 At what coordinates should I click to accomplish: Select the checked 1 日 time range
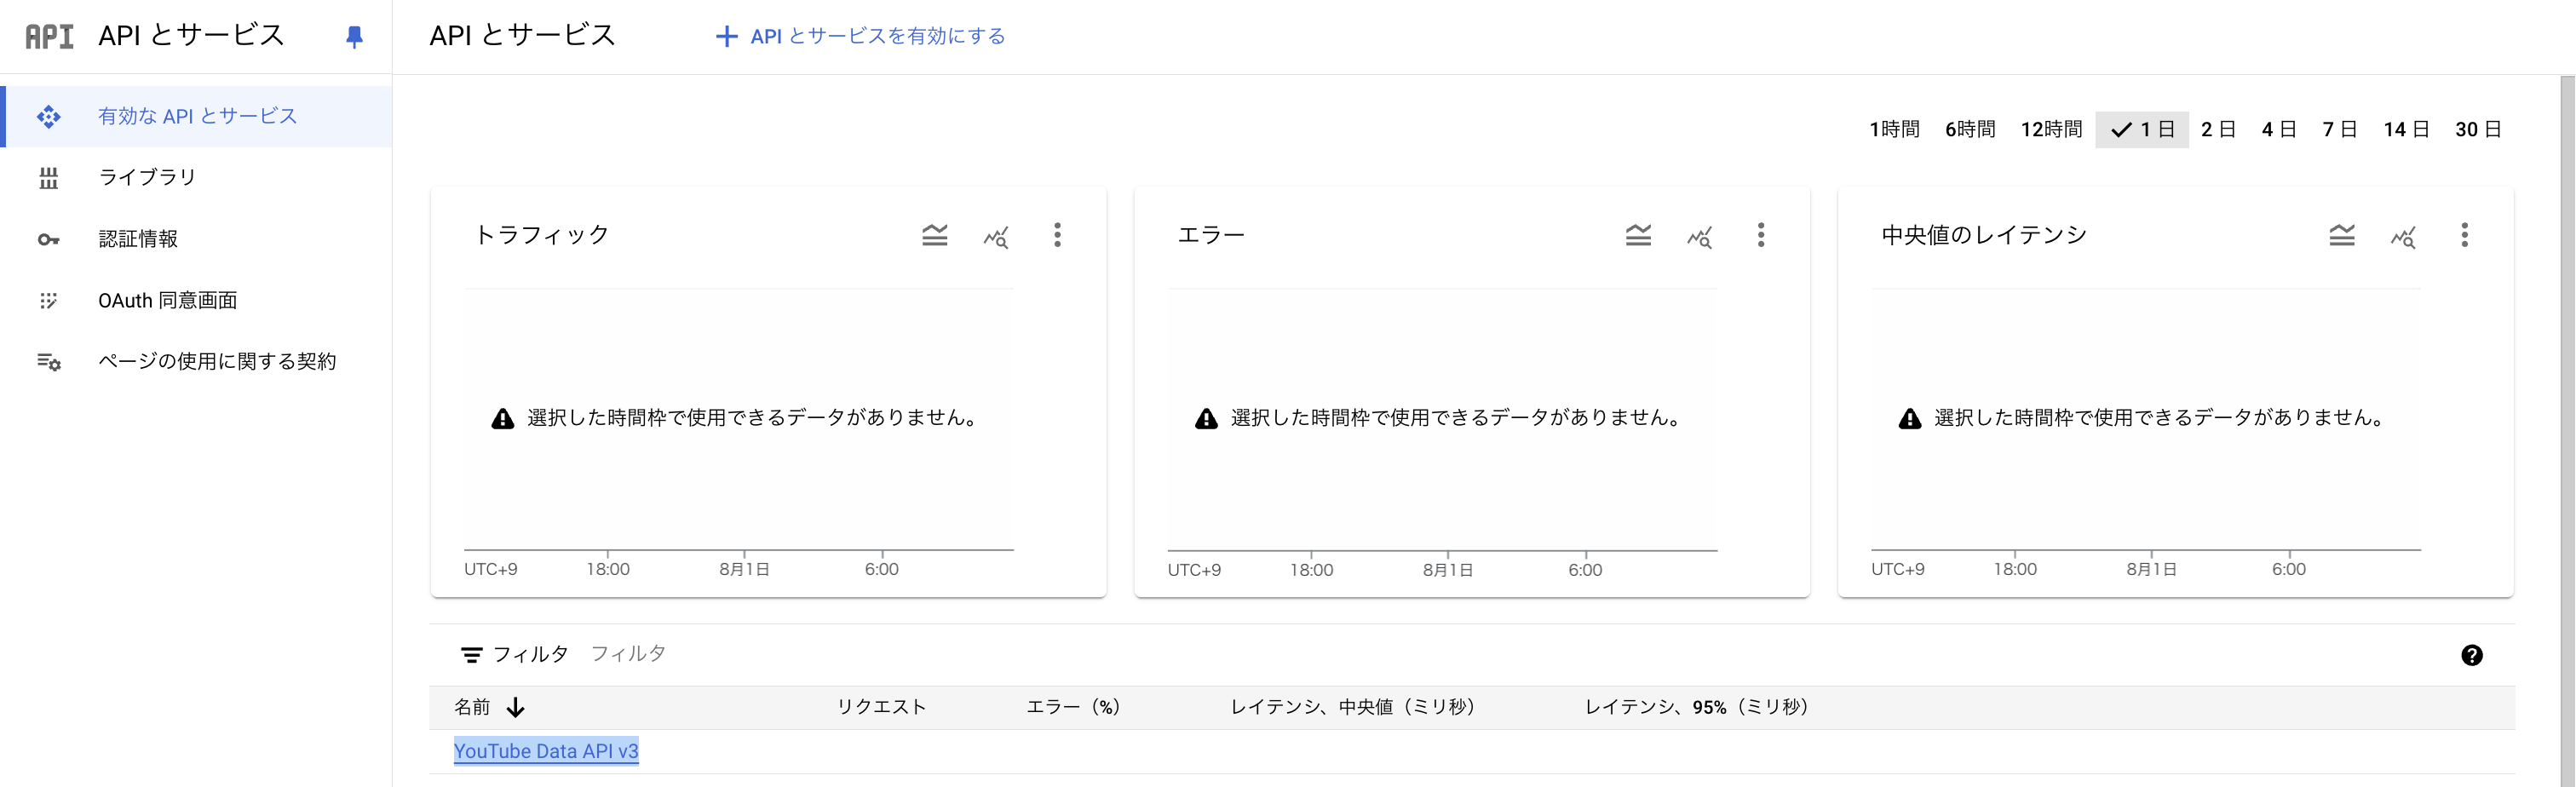pyautogui.click(x=2142, y=130)
